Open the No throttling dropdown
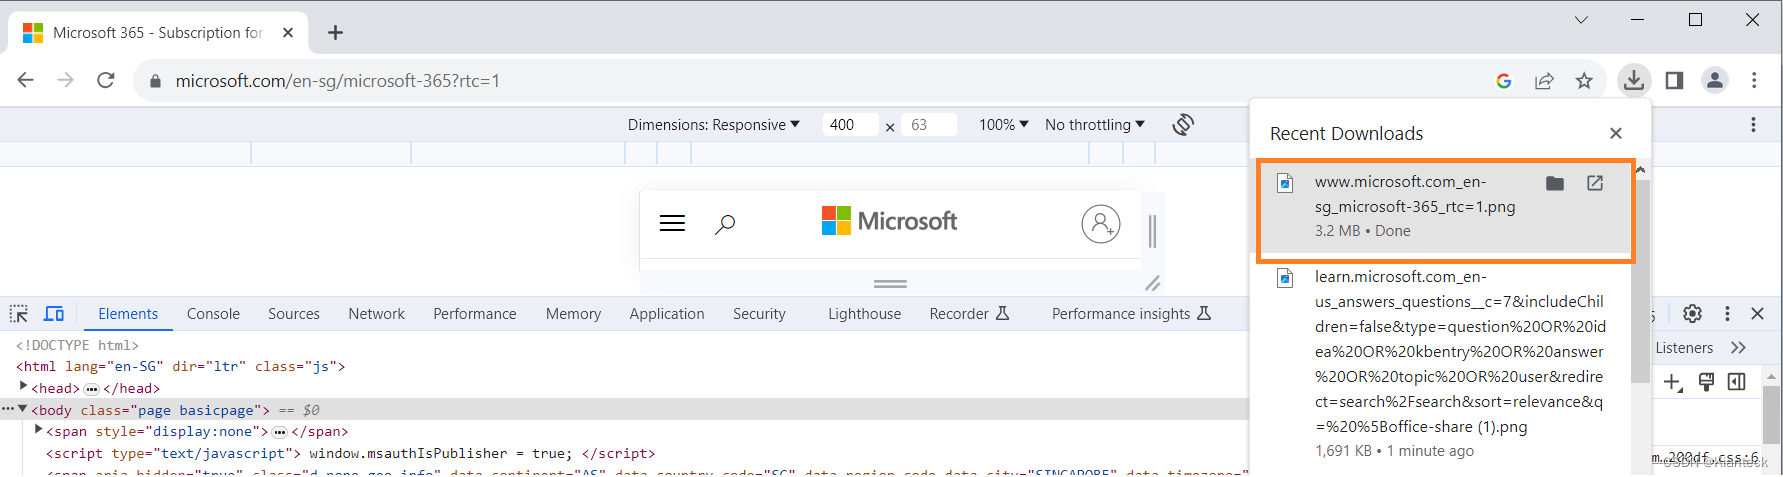 pyautogui.click(x=1095, y=125)
